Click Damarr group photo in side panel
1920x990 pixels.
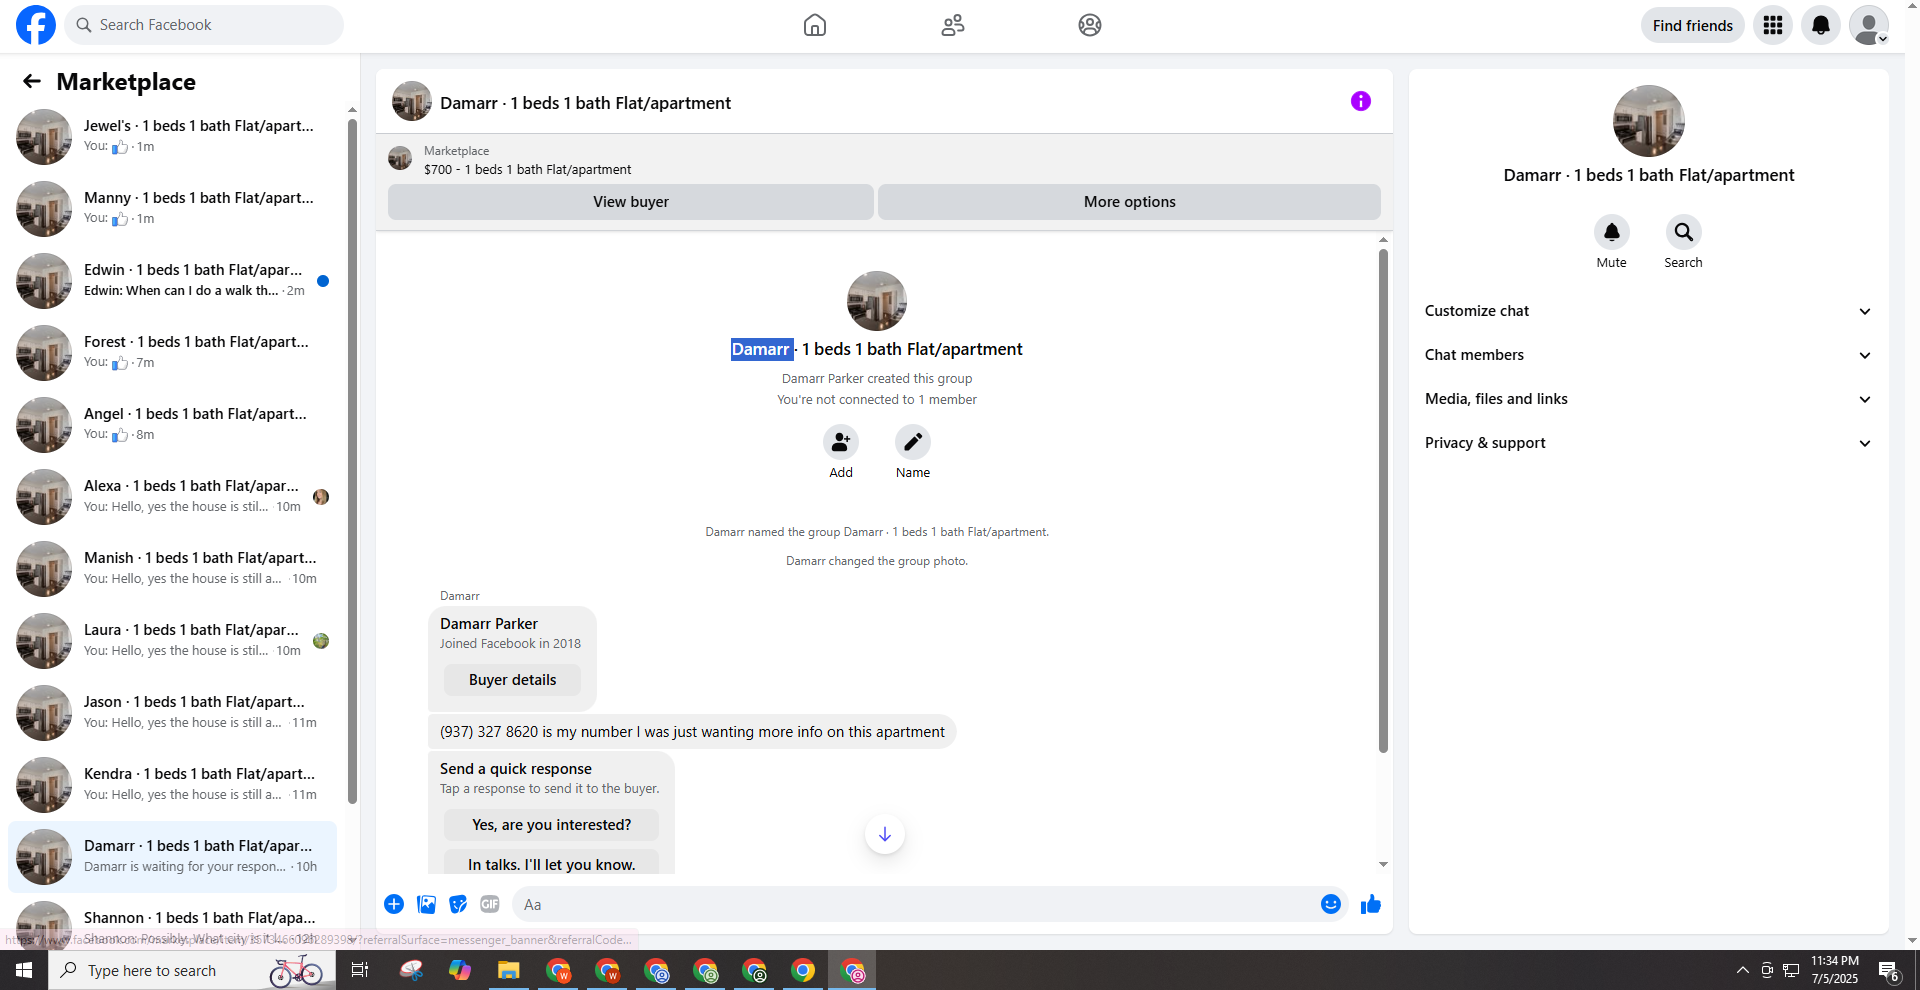(x=1648, y=121)
